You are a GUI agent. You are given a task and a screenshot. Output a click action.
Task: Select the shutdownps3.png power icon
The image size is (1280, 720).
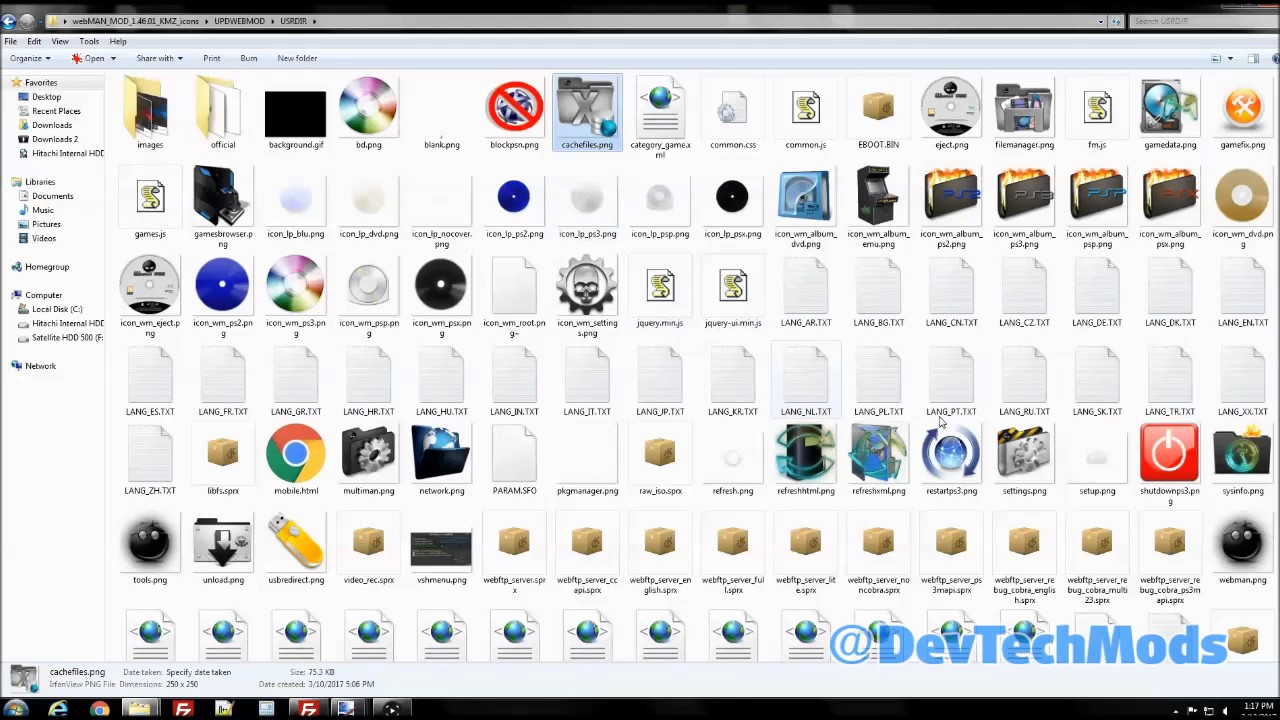[x=1169, y=453]
